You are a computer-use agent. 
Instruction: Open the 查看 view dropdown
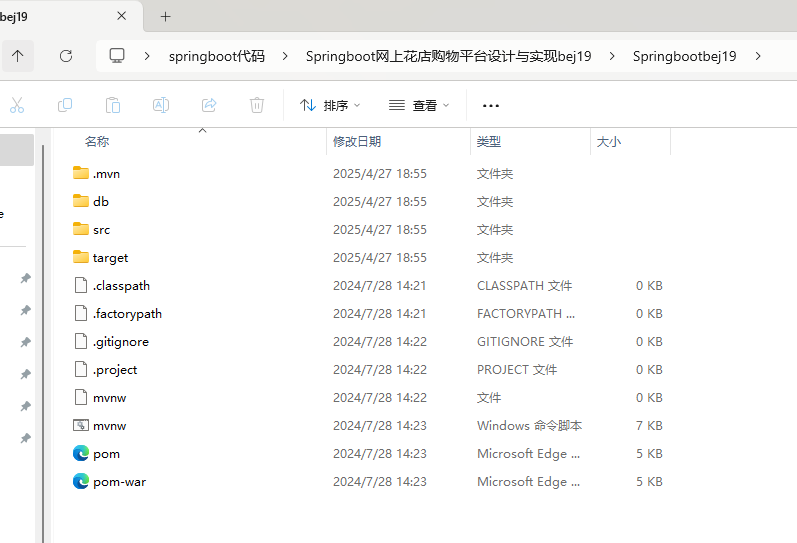(x=419, y=105)
